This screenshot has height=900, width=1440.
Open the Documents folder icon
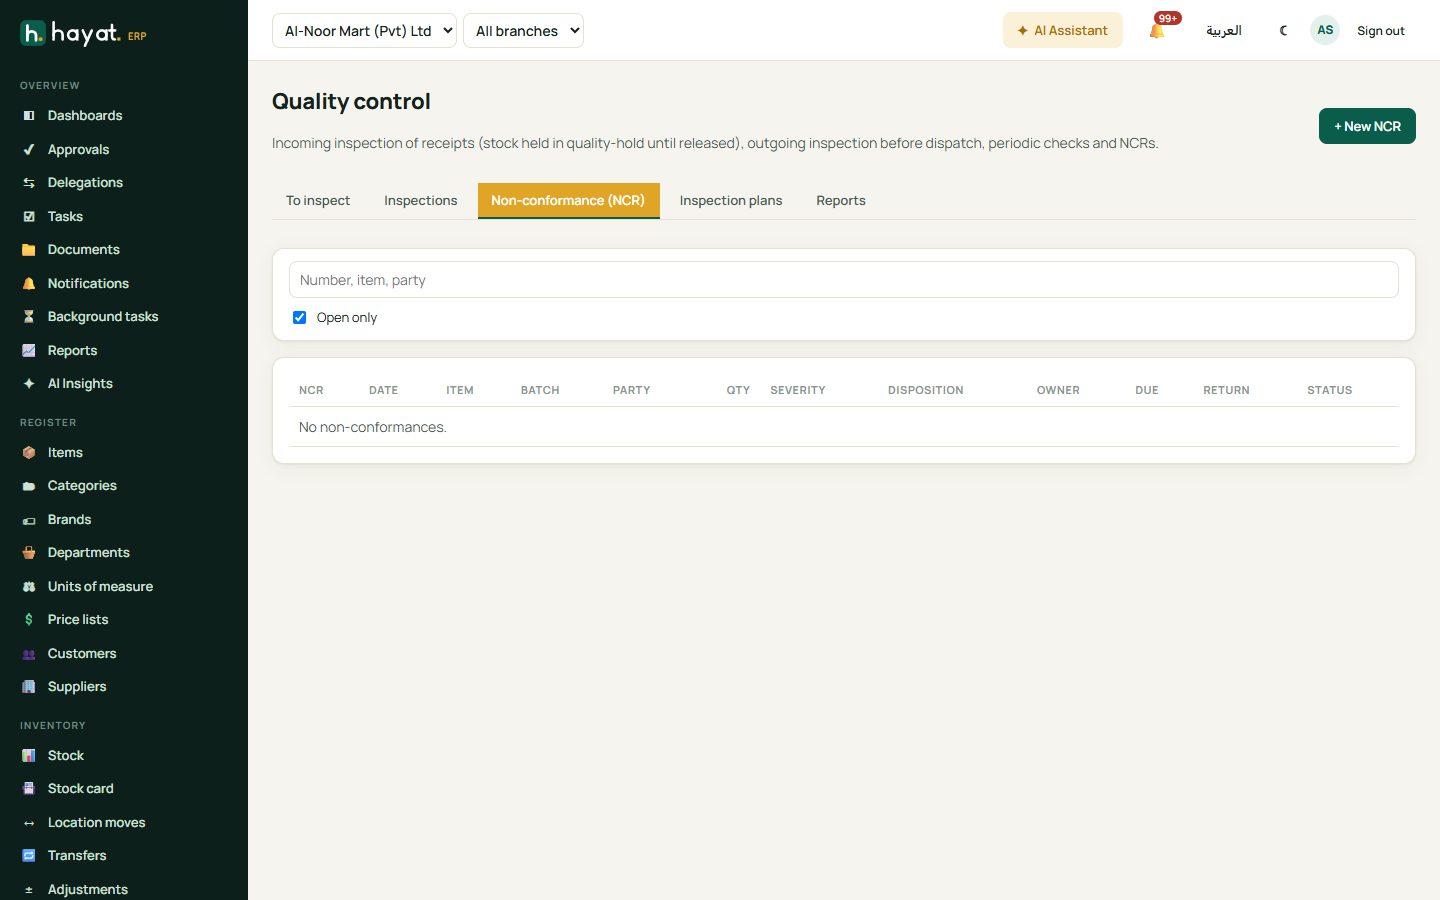[x=29, y=250]
